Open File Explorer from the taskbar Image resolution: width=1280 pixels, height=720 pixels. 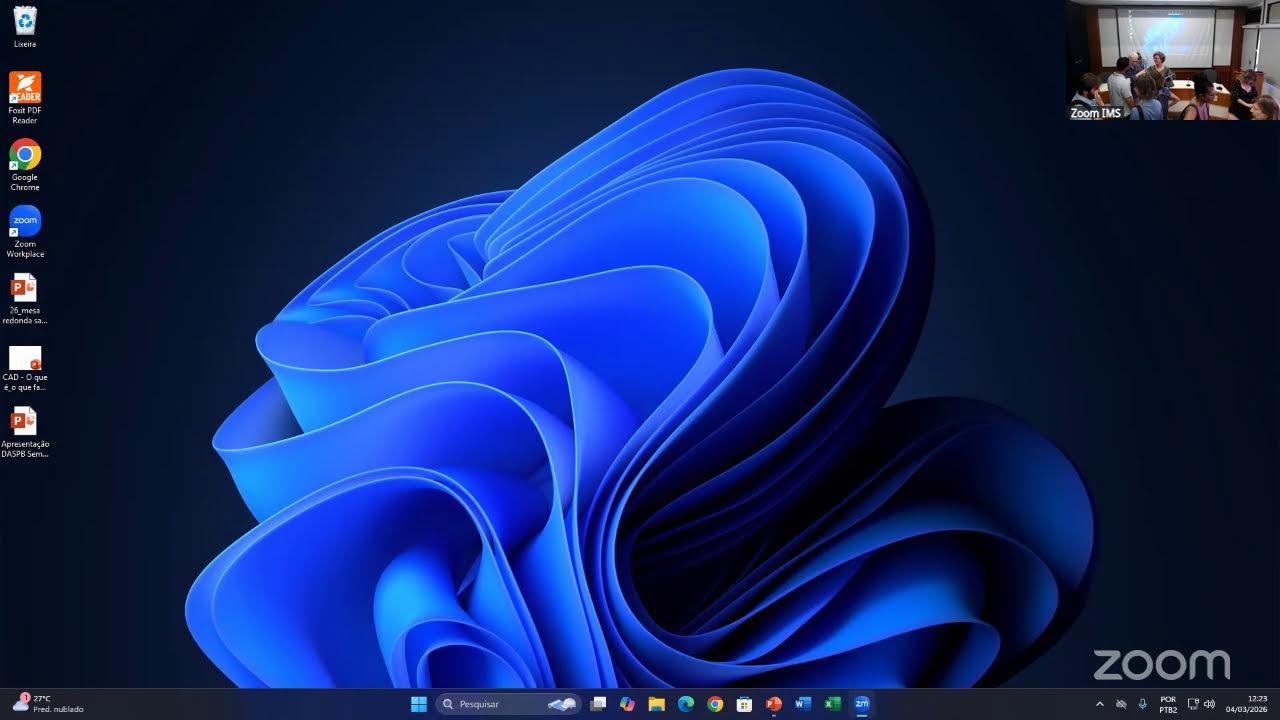pos(656,704)
